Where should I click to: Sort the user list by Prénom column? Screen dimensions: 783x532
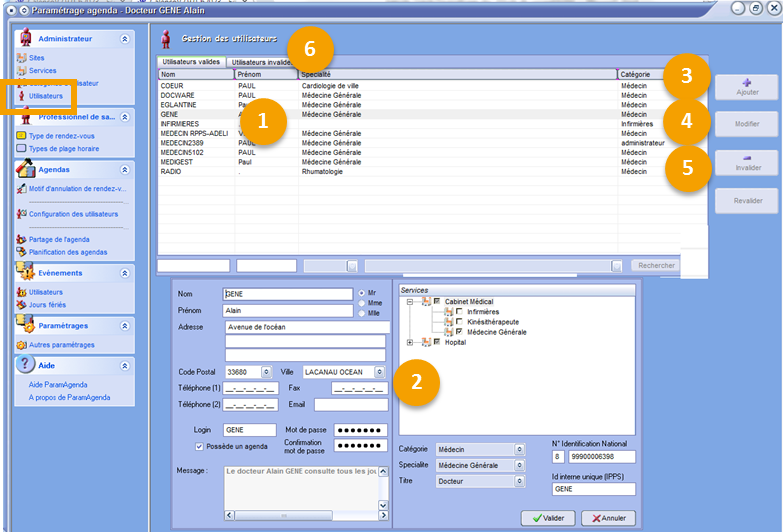(x=263, y=74)
